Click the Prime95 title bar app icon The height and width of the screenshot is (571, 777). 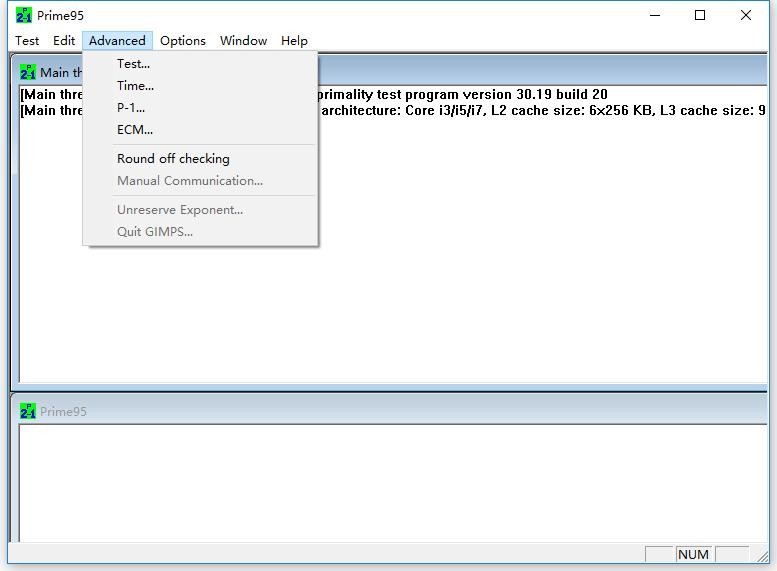tap(23, 15)
